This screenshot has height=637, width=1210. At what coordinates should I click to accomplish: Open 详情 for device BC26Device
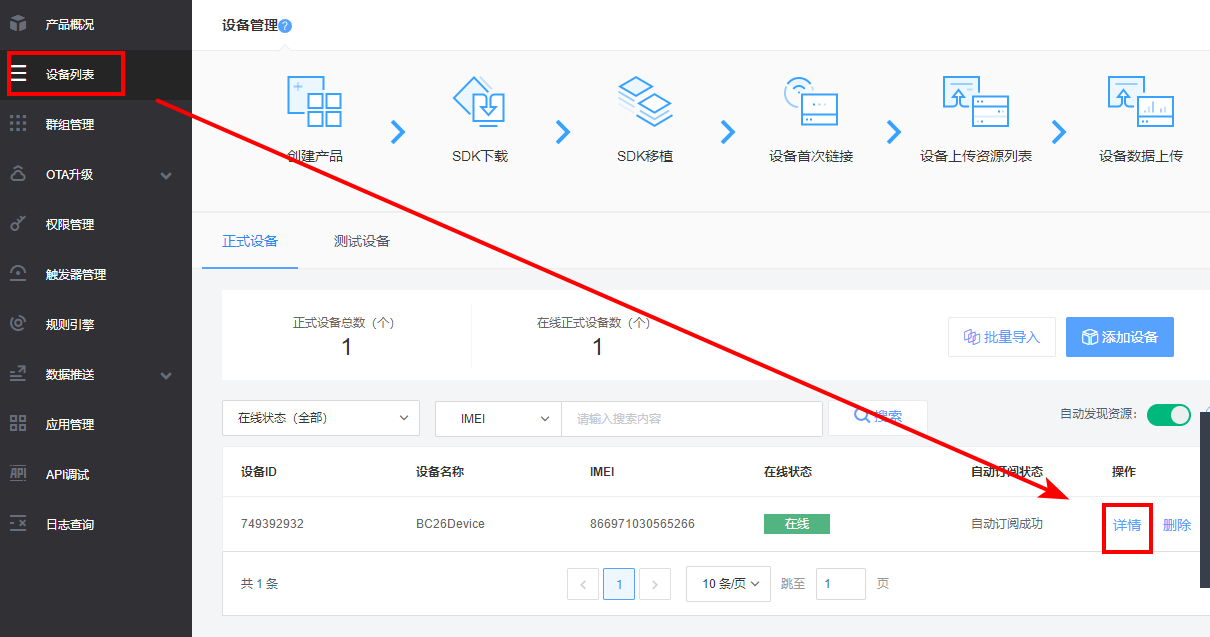1127,523
